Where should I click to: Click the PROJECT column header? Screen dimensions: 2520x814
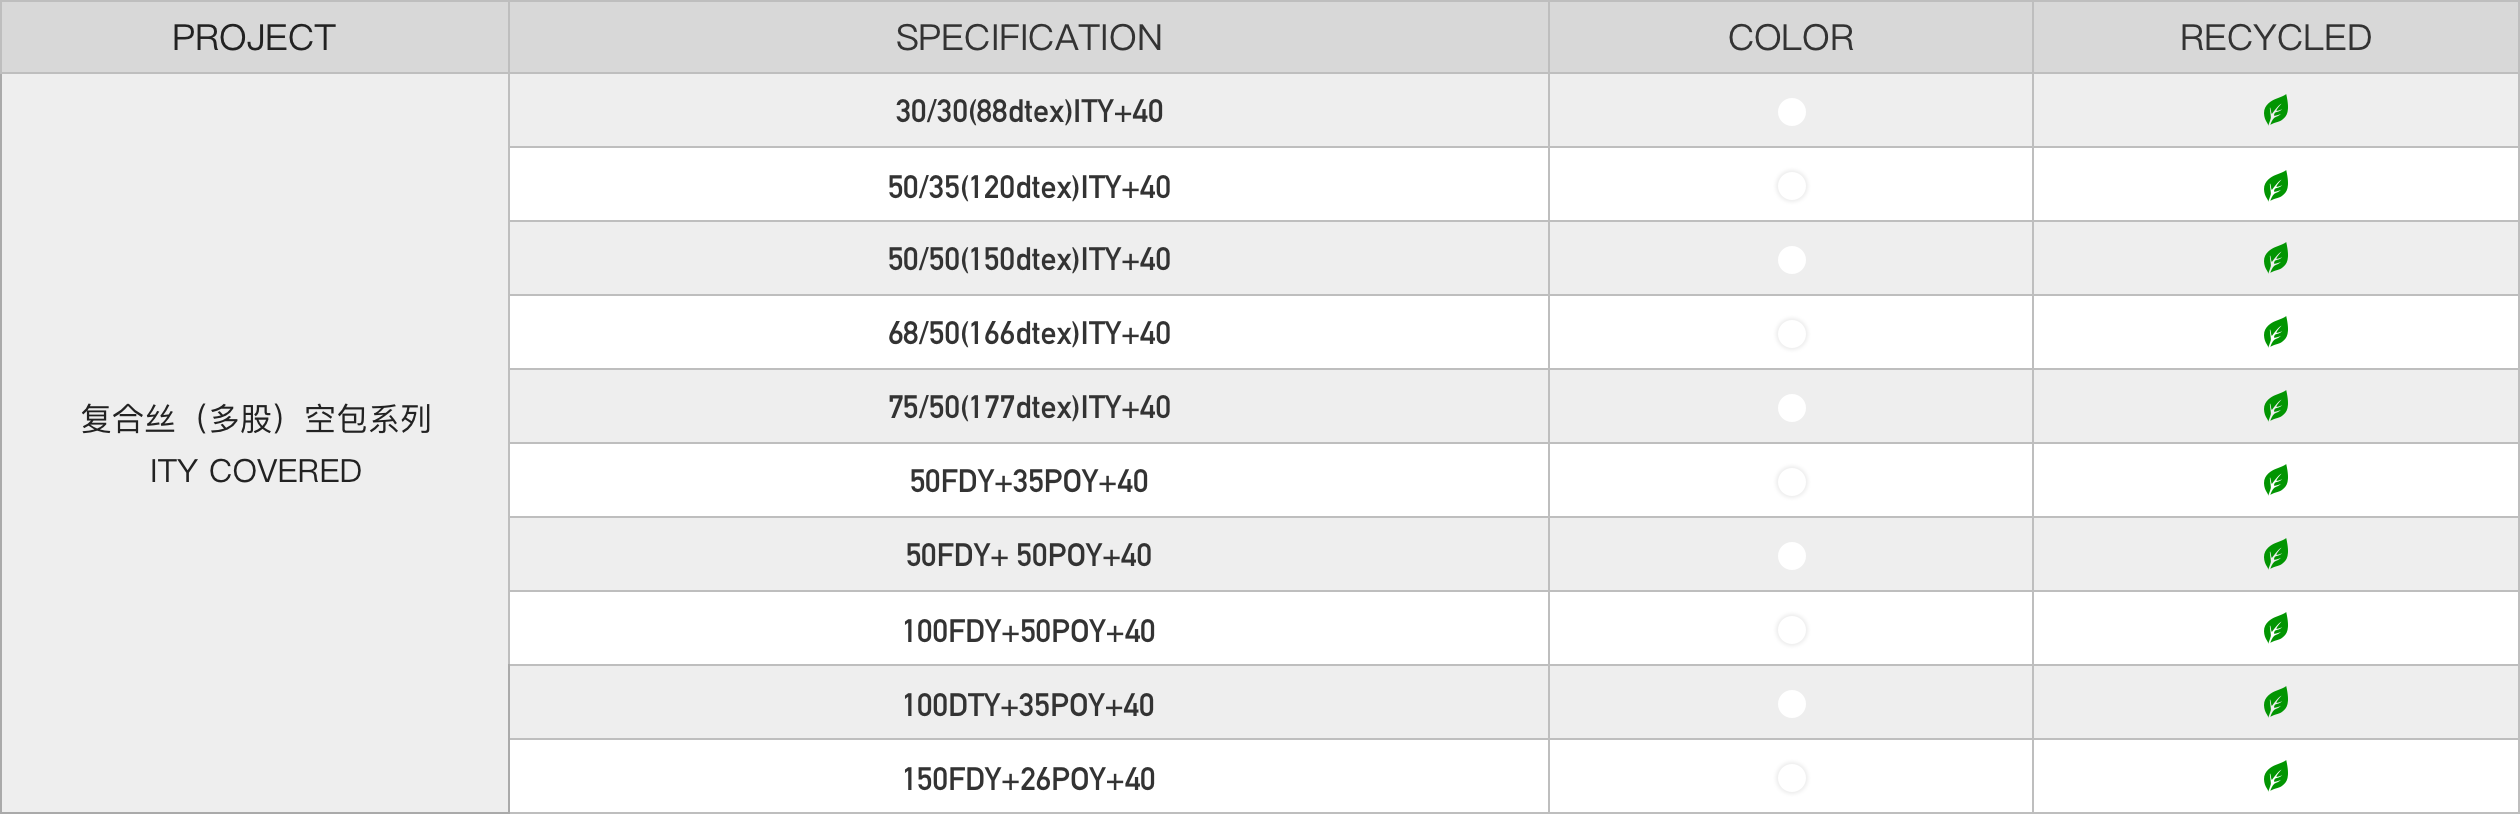coord(254,38)
